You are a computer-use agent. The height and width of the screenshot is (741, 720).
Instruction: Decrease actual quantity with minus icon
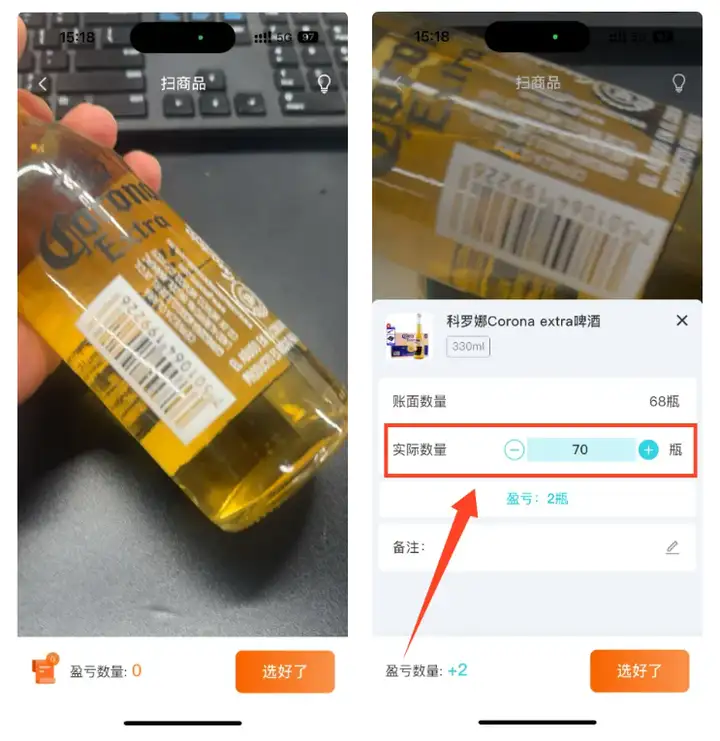tap(514, 449)
